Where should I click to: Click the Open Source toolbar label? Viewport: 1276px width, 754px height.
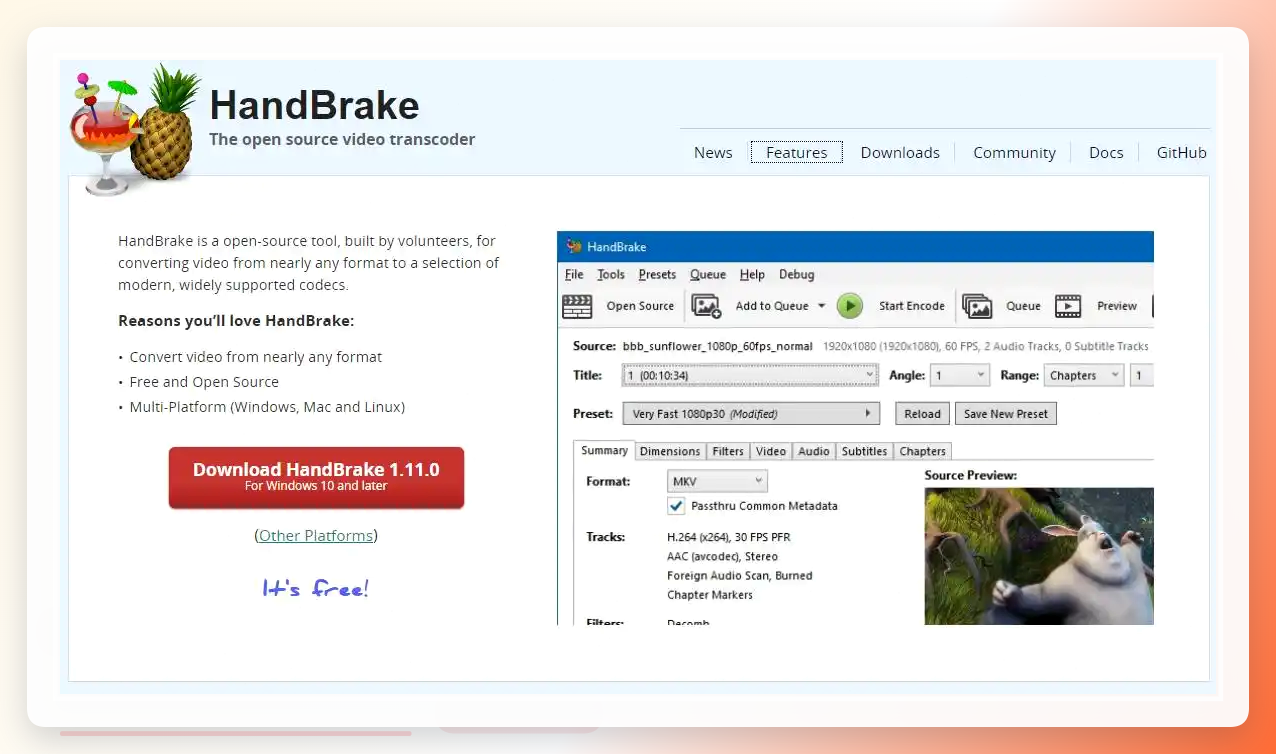(x=640, y=306)
